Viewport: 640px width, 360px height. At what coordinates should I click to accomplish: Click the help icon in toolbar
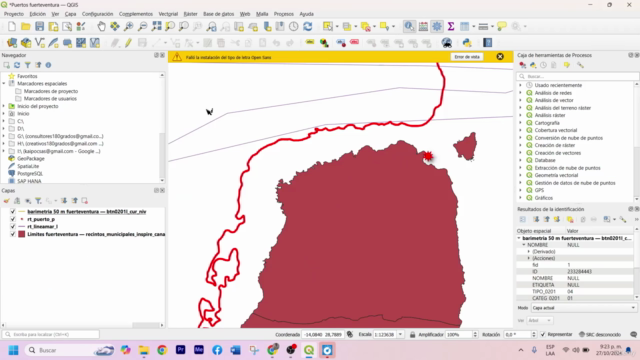tap(487, 42)
